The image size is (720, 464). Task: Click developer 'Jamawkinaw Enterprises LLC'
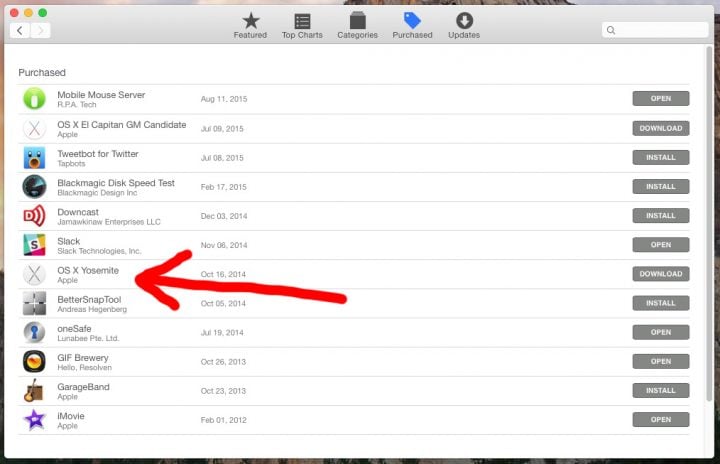[109, 222]
